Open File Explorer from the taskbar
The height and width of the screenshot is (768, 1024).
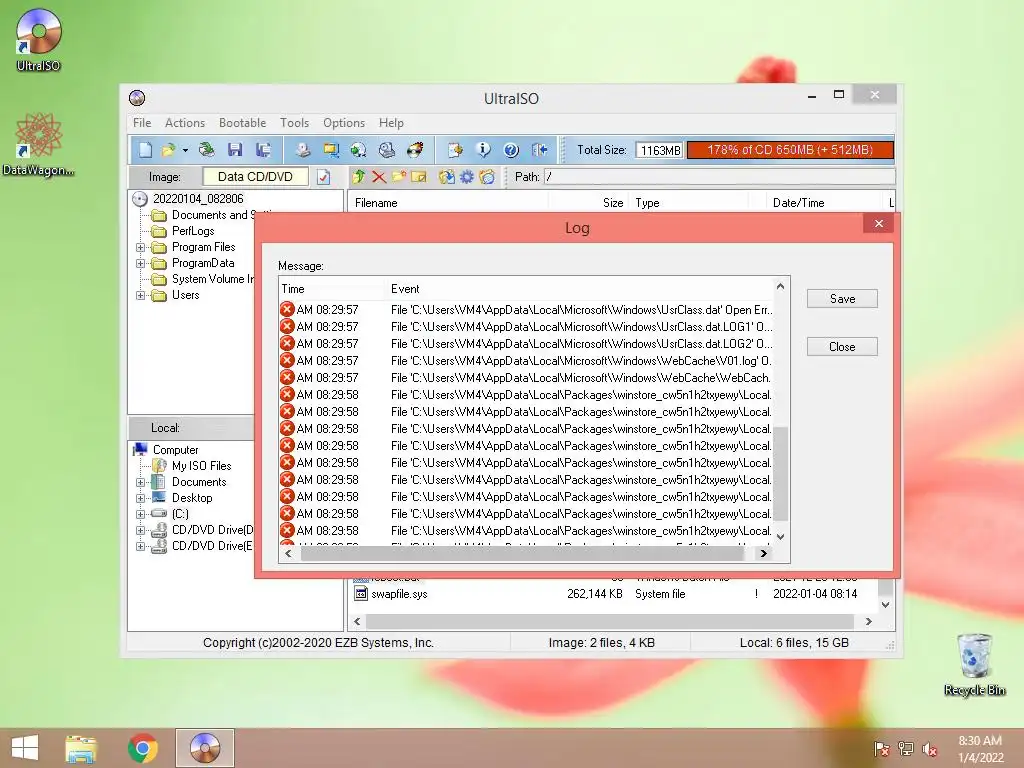(x=81, y=748)
